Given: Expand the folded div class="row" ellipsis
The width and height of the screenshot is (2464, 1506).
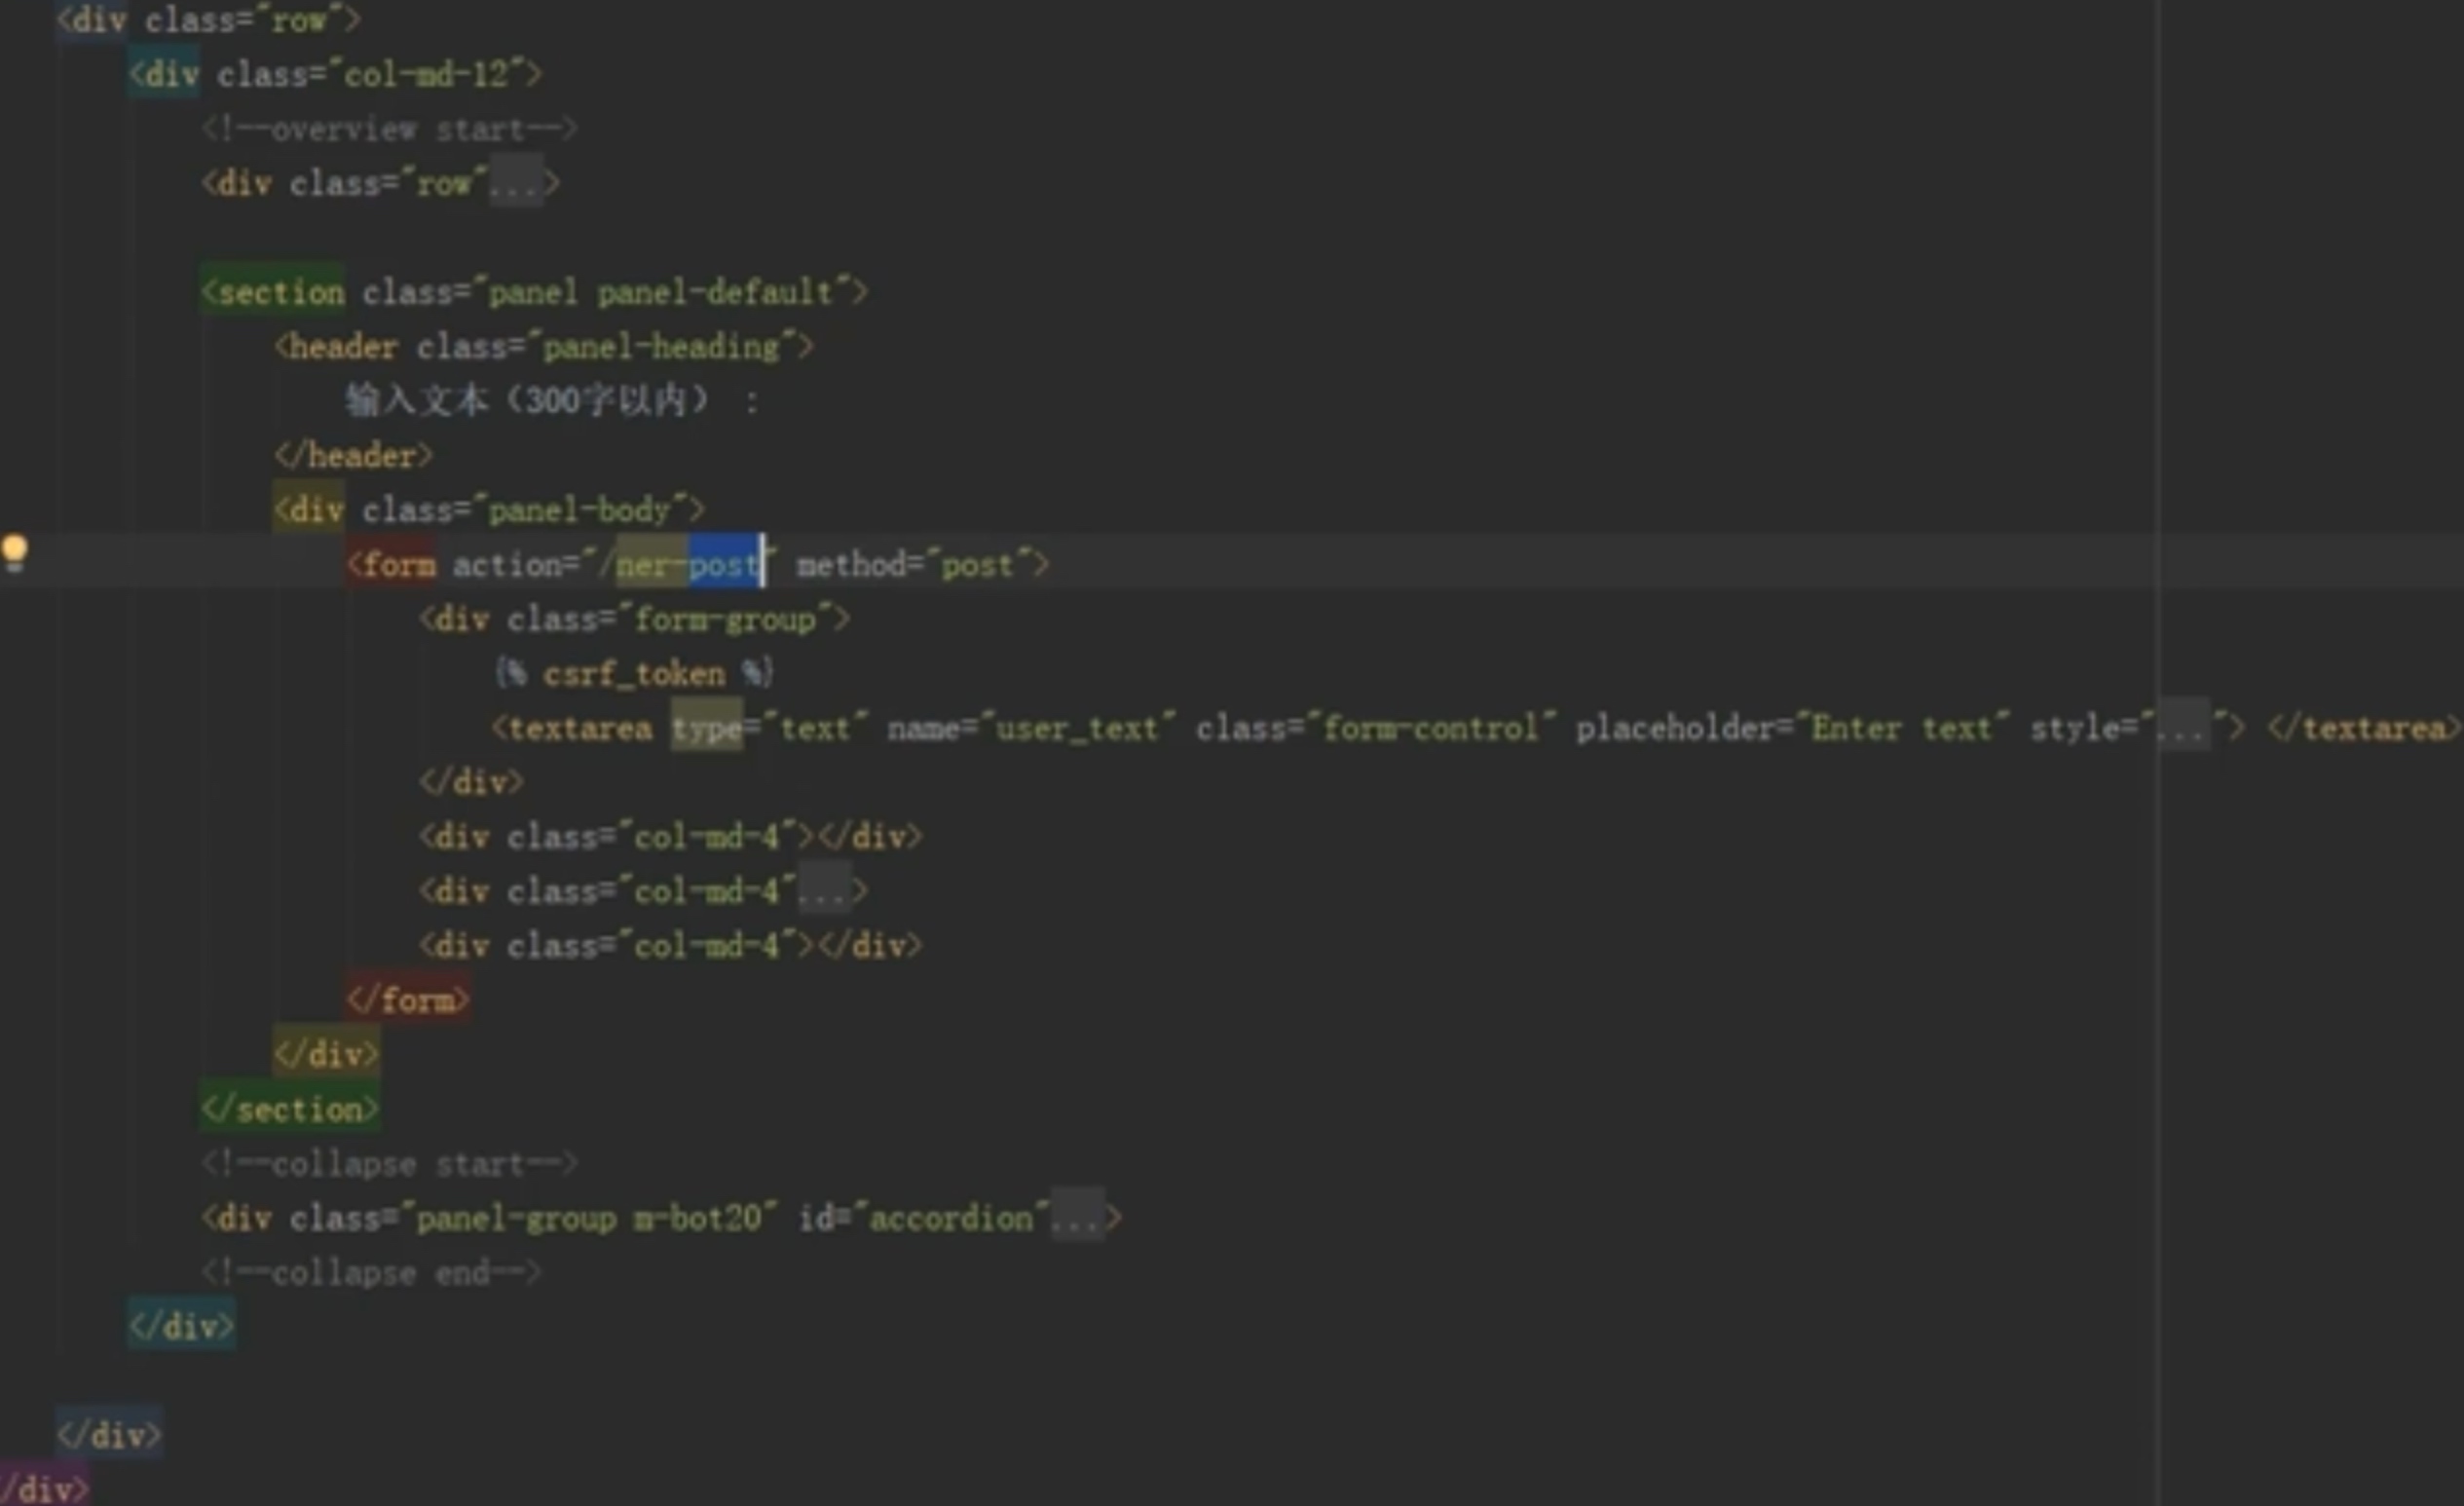Looking at the screenshot, I should click(516, 183).
